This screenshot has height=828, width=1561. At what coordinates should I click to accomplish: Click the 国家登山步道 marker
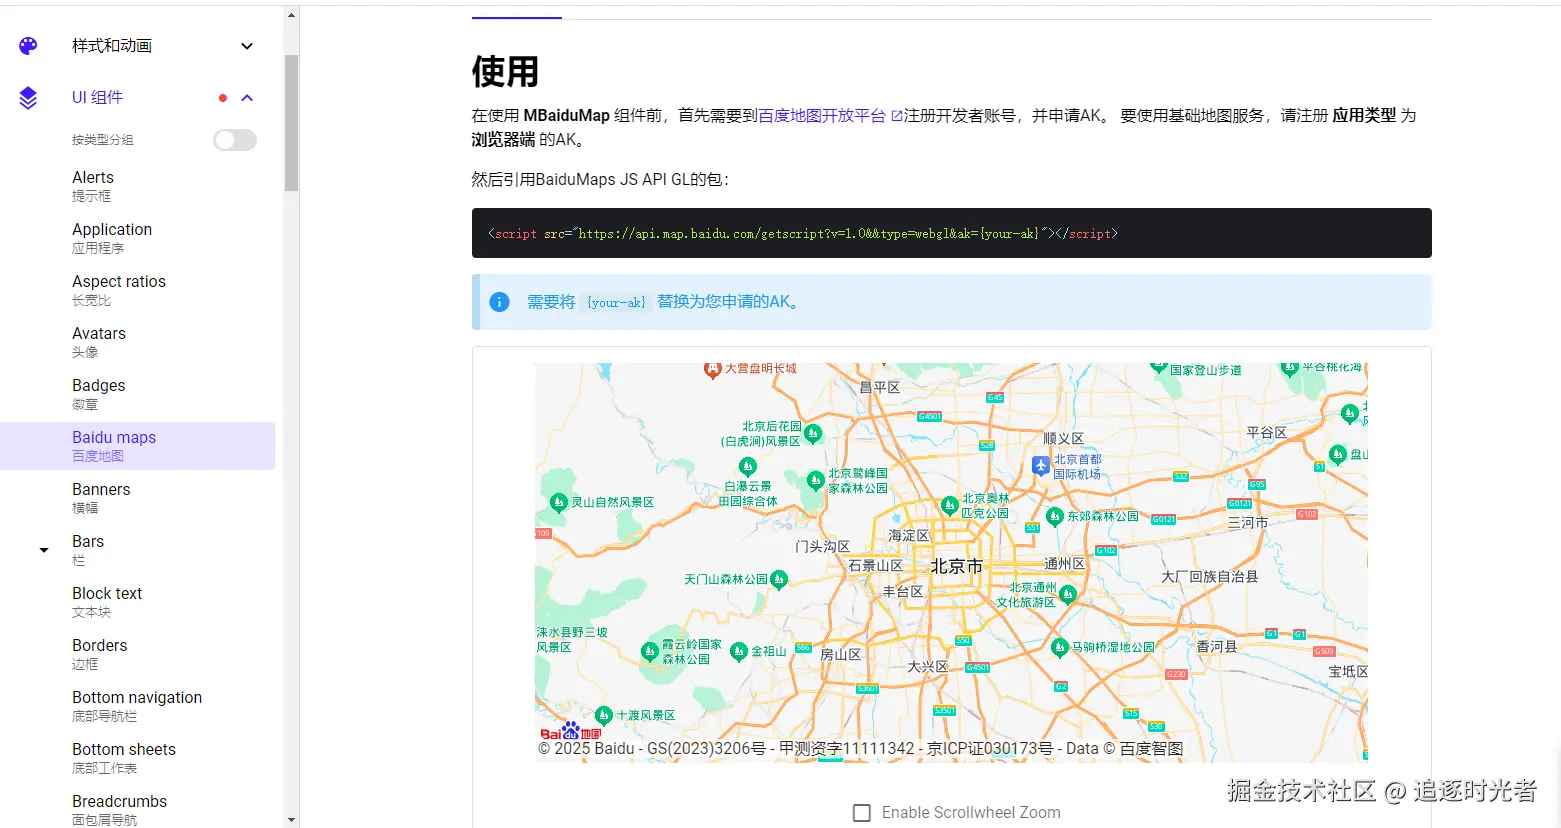1158,368
